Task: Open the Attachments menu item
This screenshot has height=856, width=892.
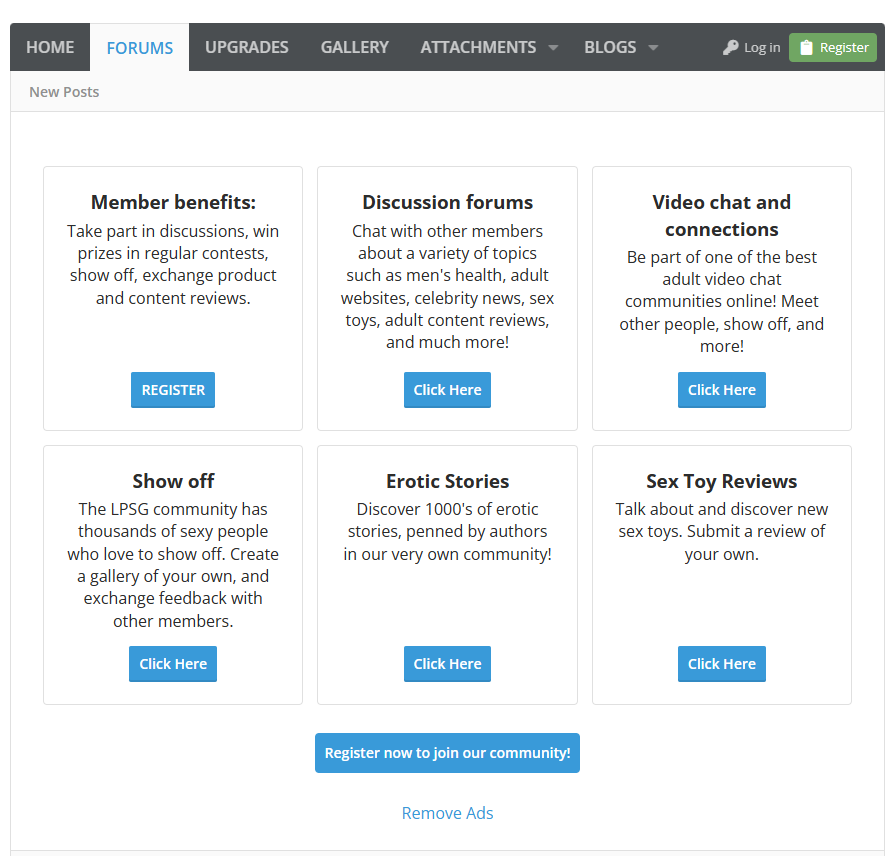Action: pyautogui.click(x=478, y=47)
